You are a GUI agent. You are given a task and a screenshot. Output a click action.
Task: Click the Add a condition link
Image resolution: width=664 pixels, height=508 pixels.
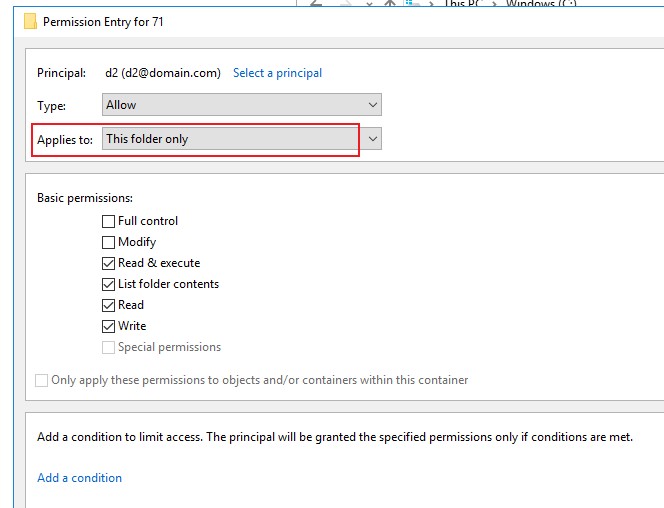tap(79, 478)
